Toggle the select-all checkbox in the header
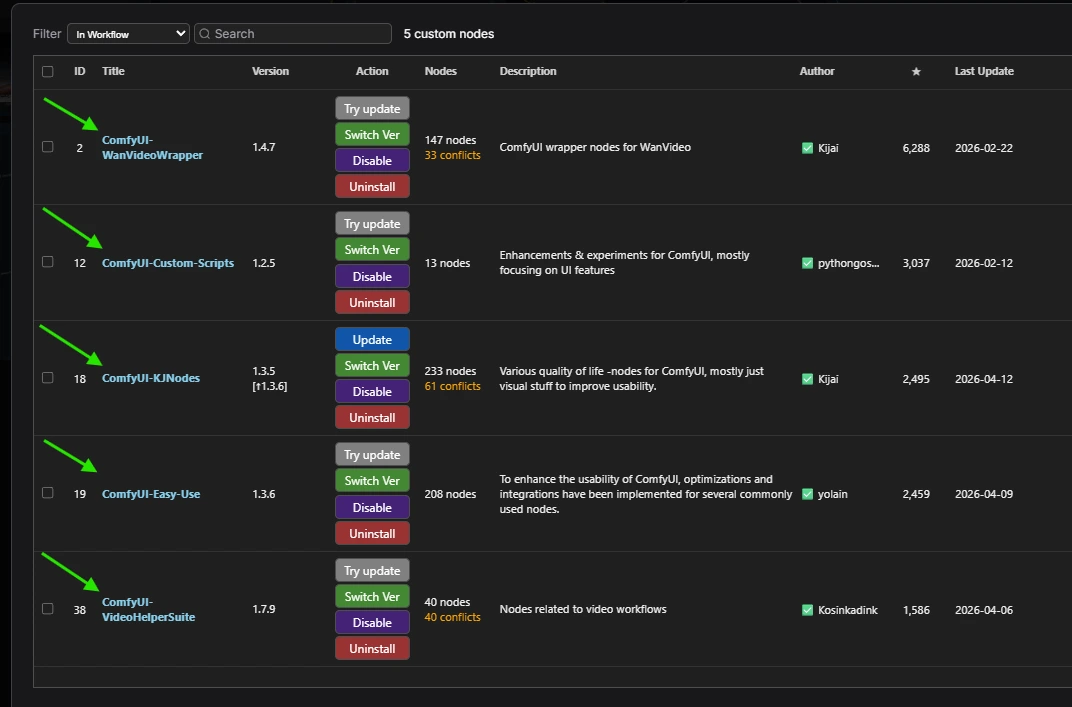The width and height of the screenshot is (1072, 707). (x=48, y=72)
